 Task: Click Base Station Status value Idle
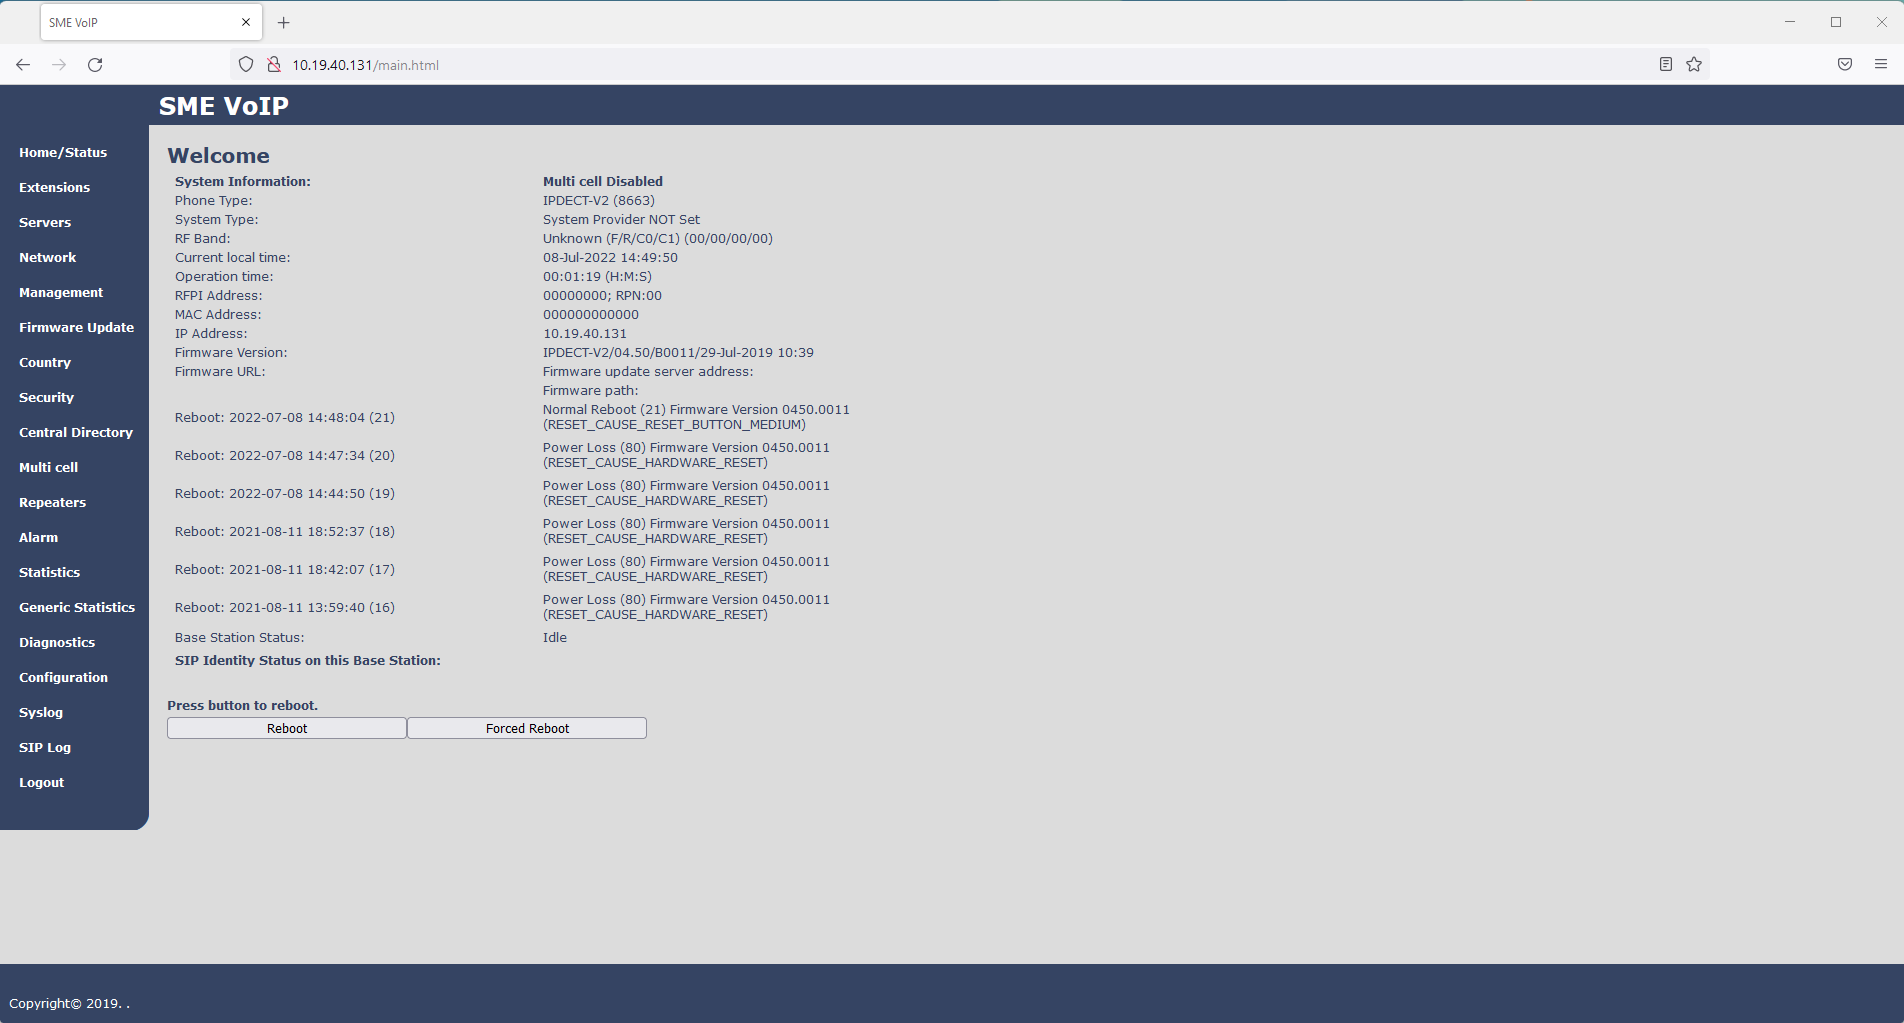click(555, 638)
